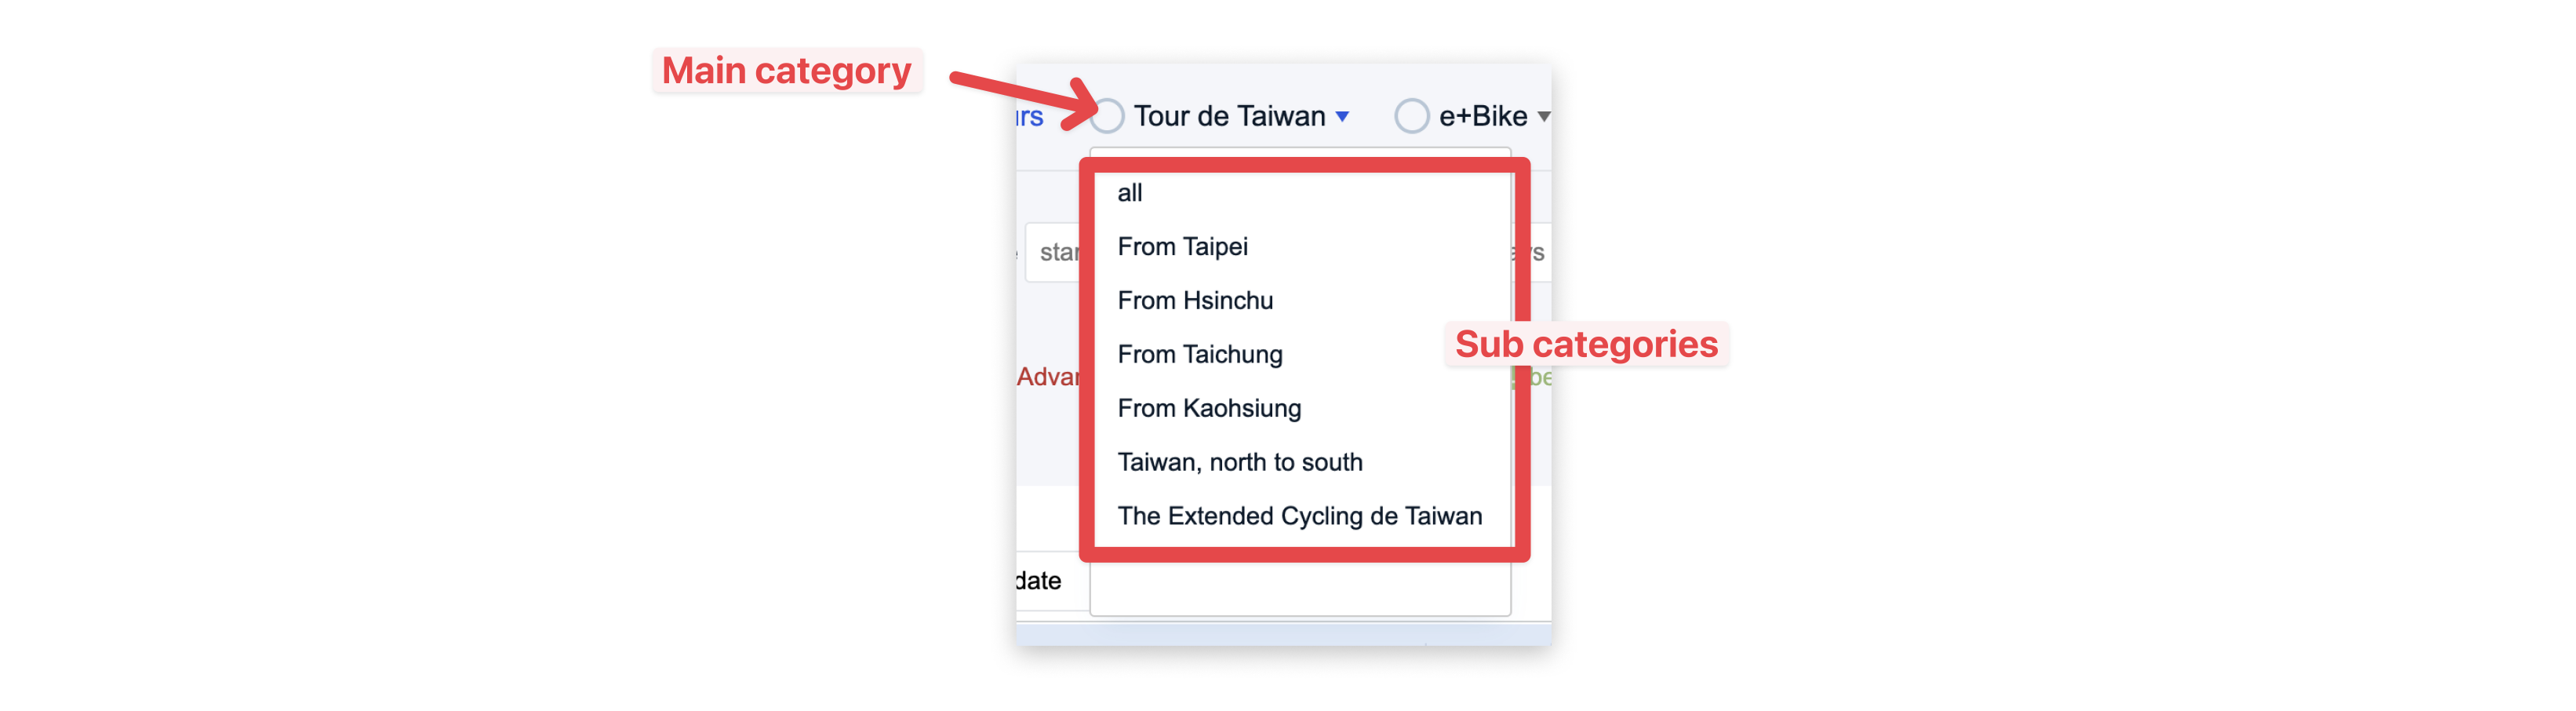Choose "From Taichung" from the list
This screenshot has width=2576, height=711.
1199,355
